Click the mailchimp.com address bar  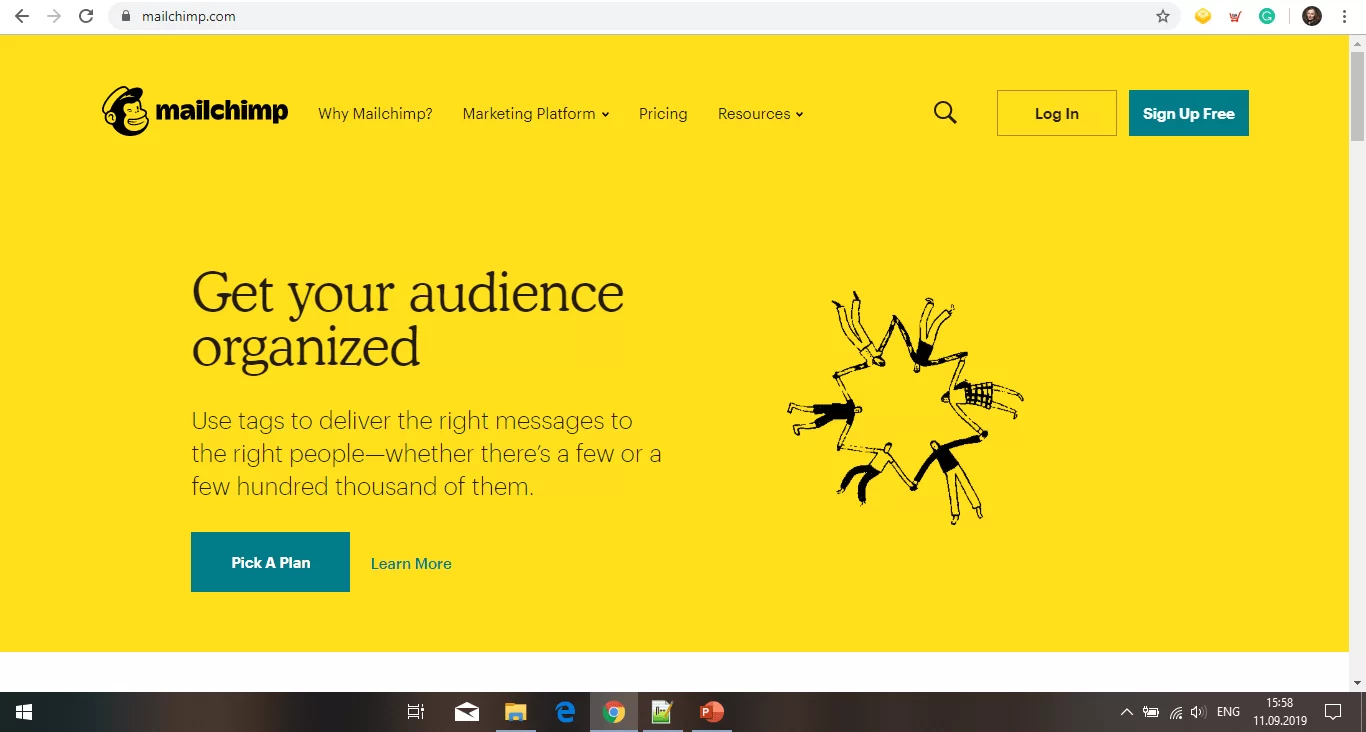coord(600,16)
